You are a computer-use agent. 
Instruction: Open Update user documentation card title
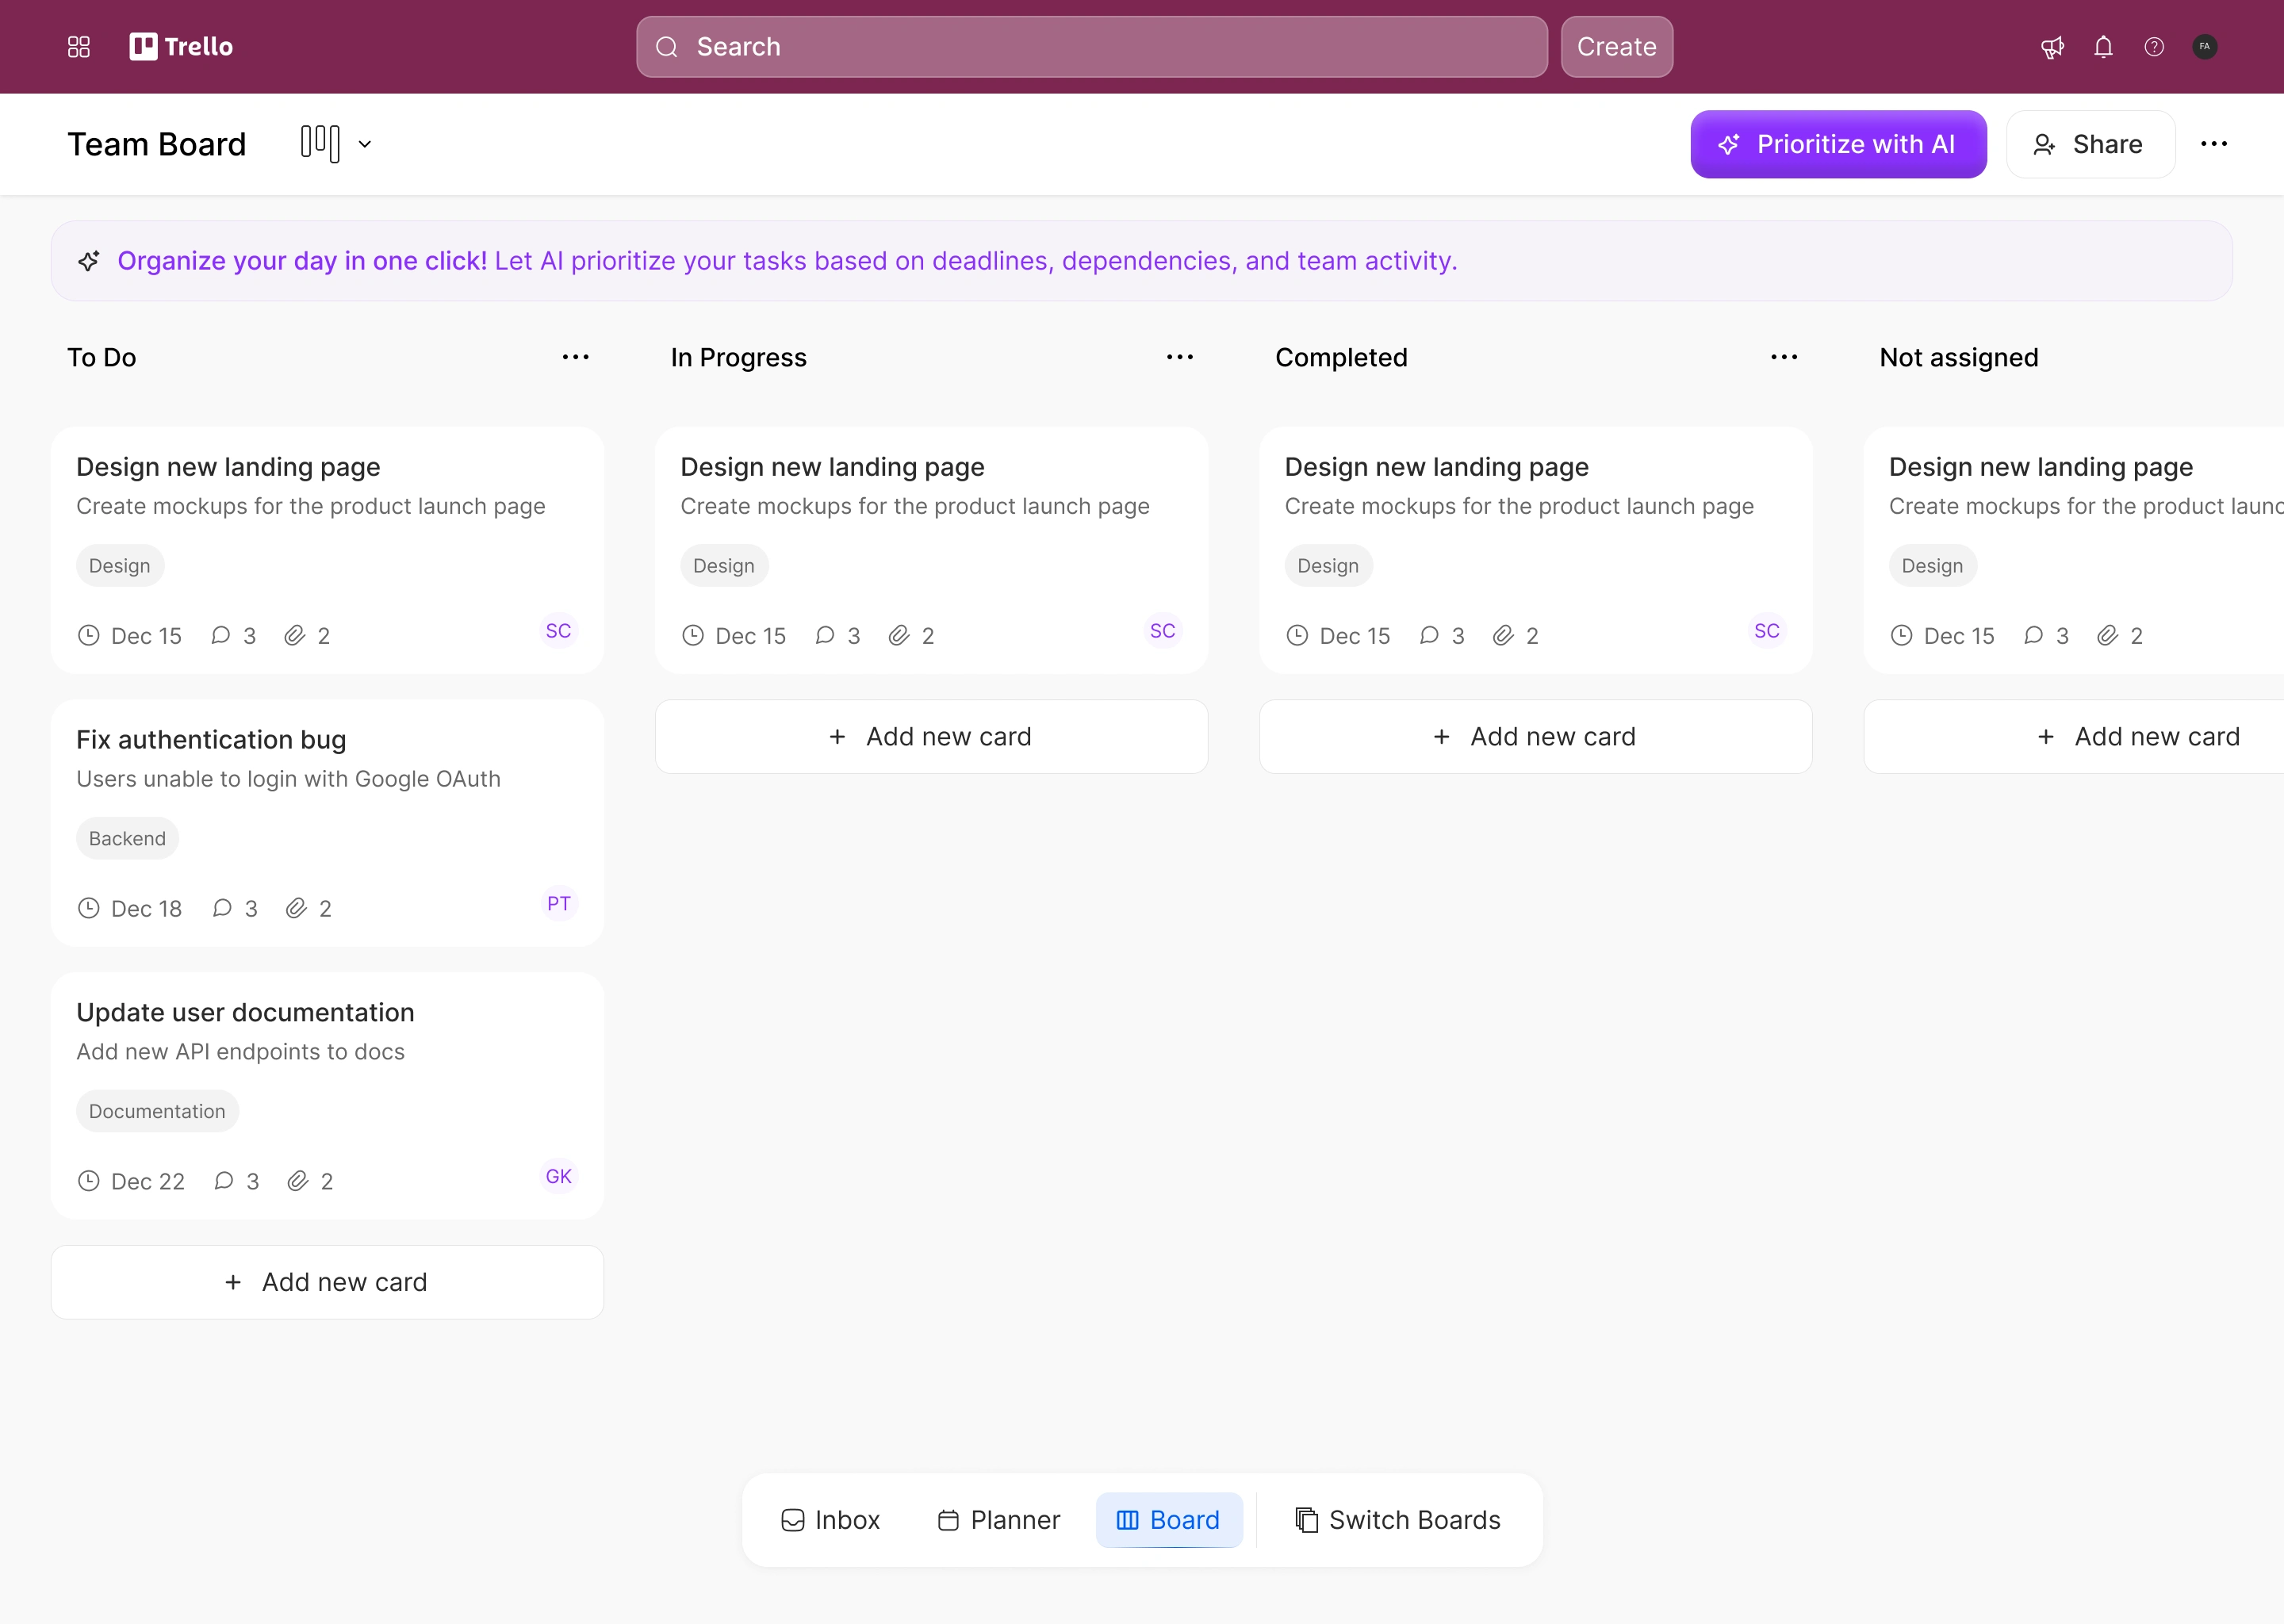coord(245,1013)
